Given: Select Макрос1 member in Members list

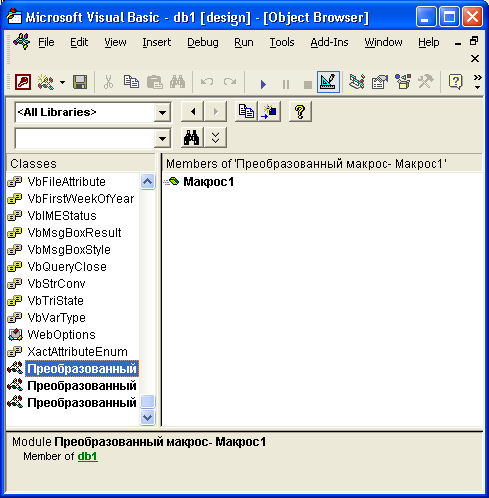Looking at the screenshot, I should (209, 182).
